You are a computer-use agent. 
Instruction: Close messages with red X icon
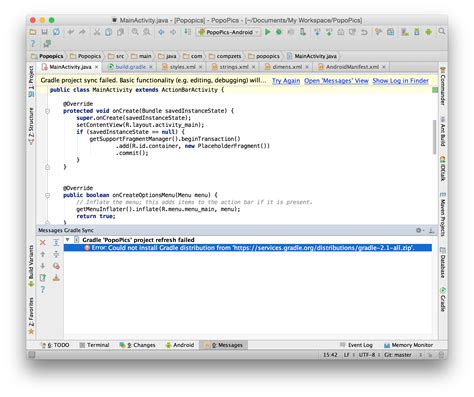[x=43, y=242]
